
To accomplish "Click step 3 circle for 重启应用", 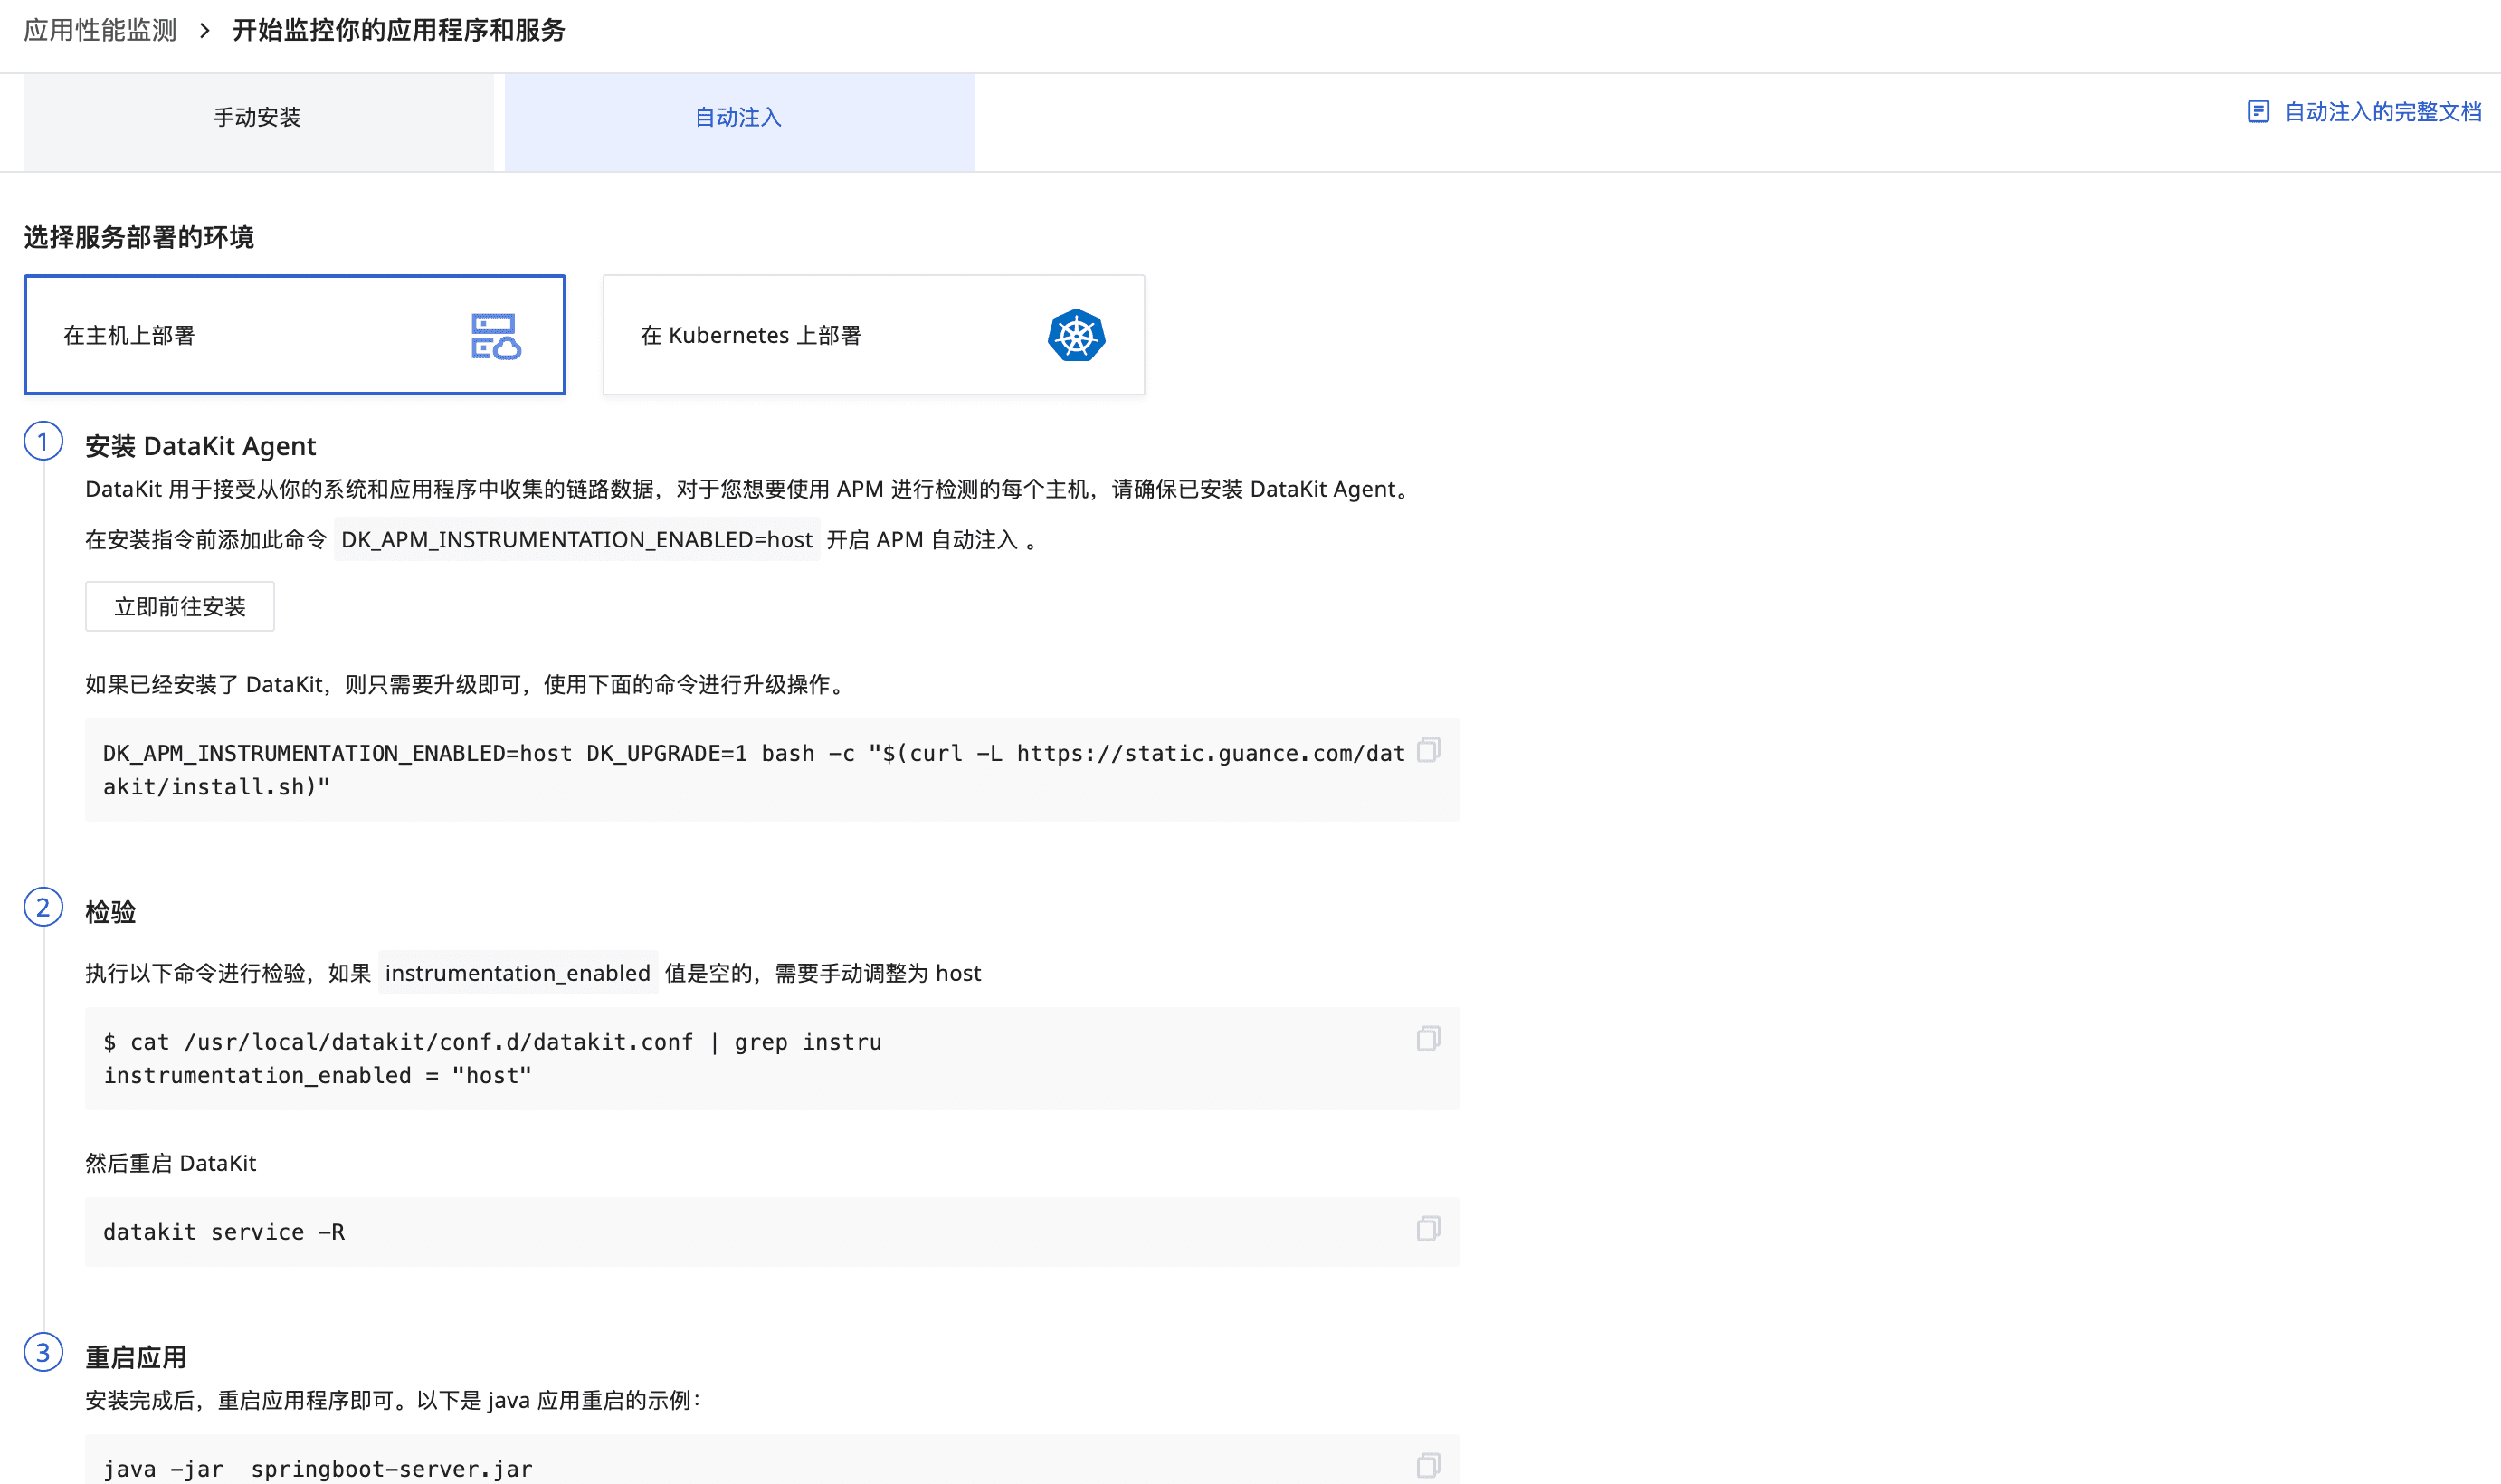I will pos(43,1353).
